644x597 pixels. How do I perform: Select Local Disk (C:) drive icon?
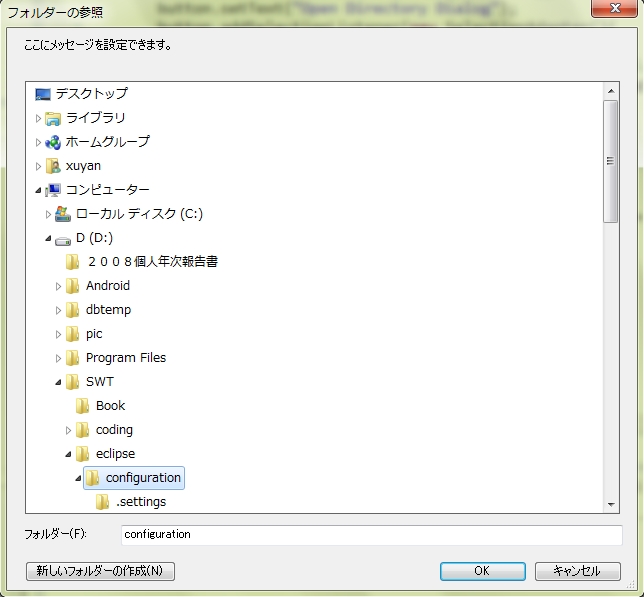(x=63, y=214)
